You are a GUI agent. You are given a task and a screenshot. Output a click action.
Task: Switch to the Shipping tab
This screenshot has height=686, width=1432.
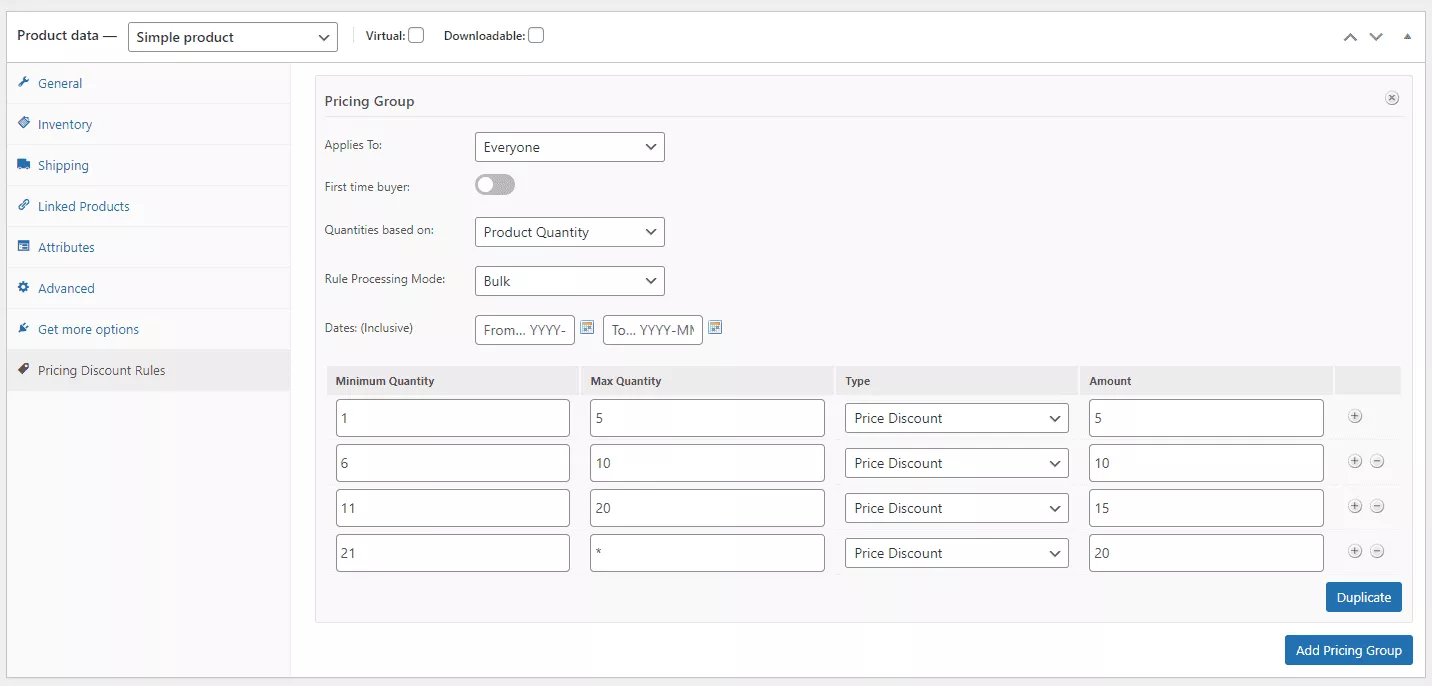click(x=148, y=165)
